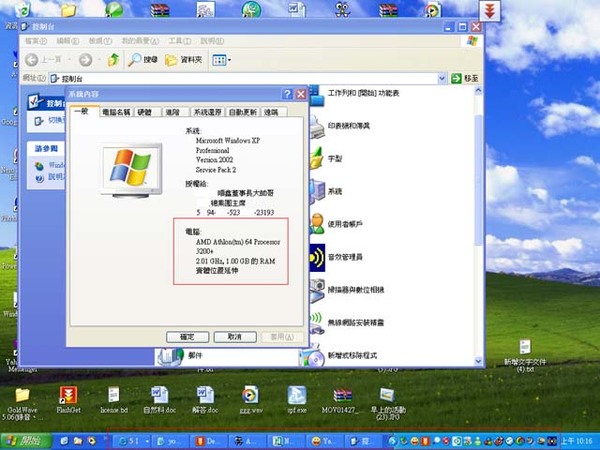Viewport: 600px width, 450px height.
Task: Select 早上的活動(23).JPG on desktop
Action: pyautogui.click(x=388, y=404)
